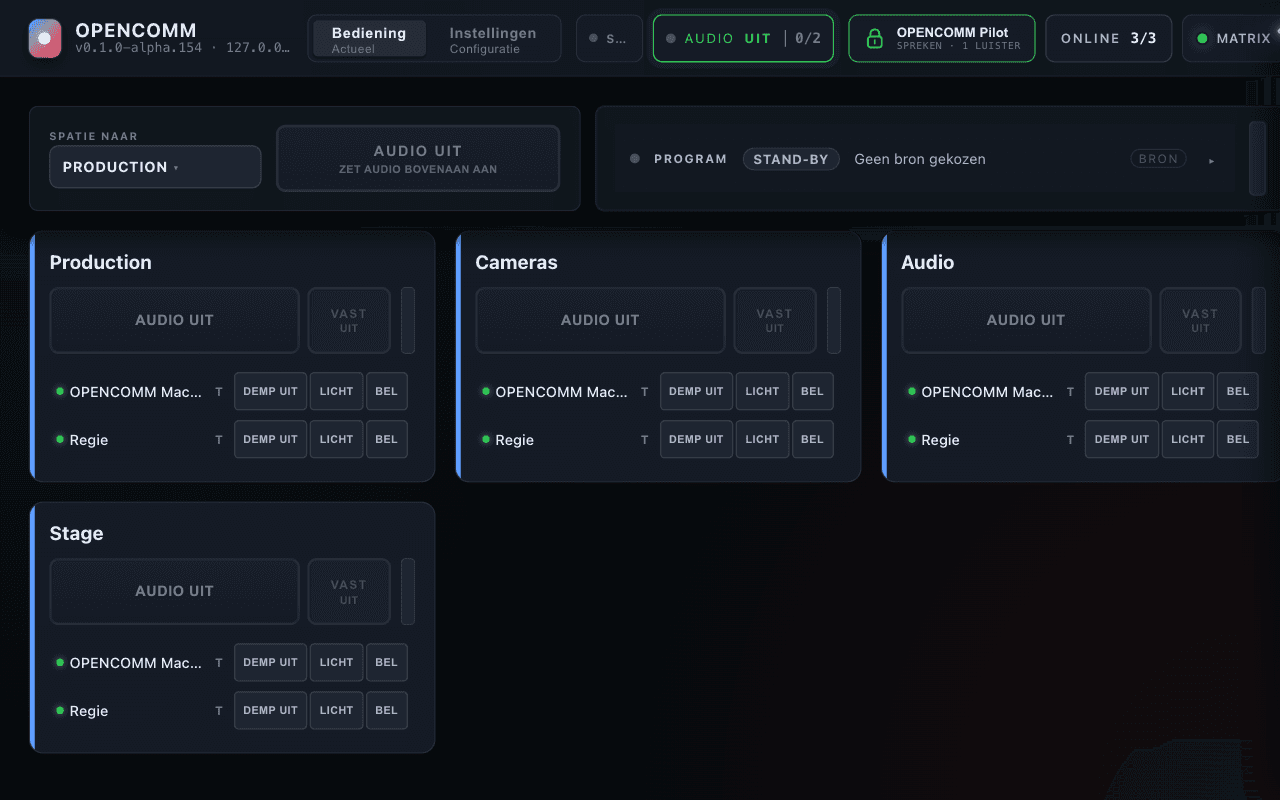Click LICHT for OPENCOMM Mac in Production

336,391
